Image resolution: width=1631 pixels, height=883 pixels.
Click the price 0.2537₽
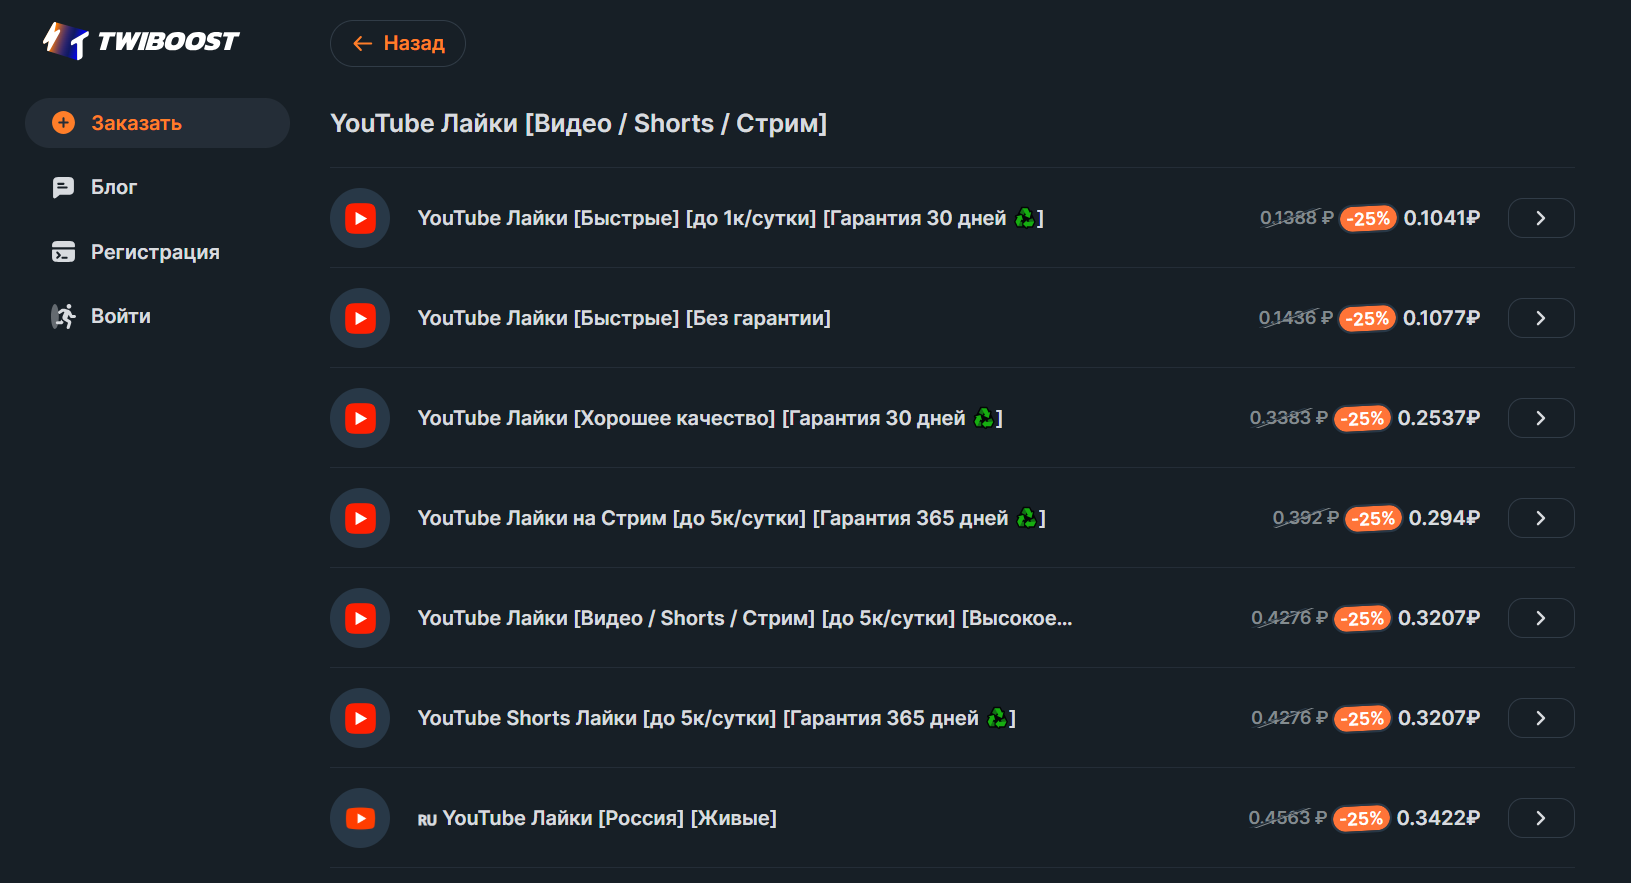[1439, 418]
